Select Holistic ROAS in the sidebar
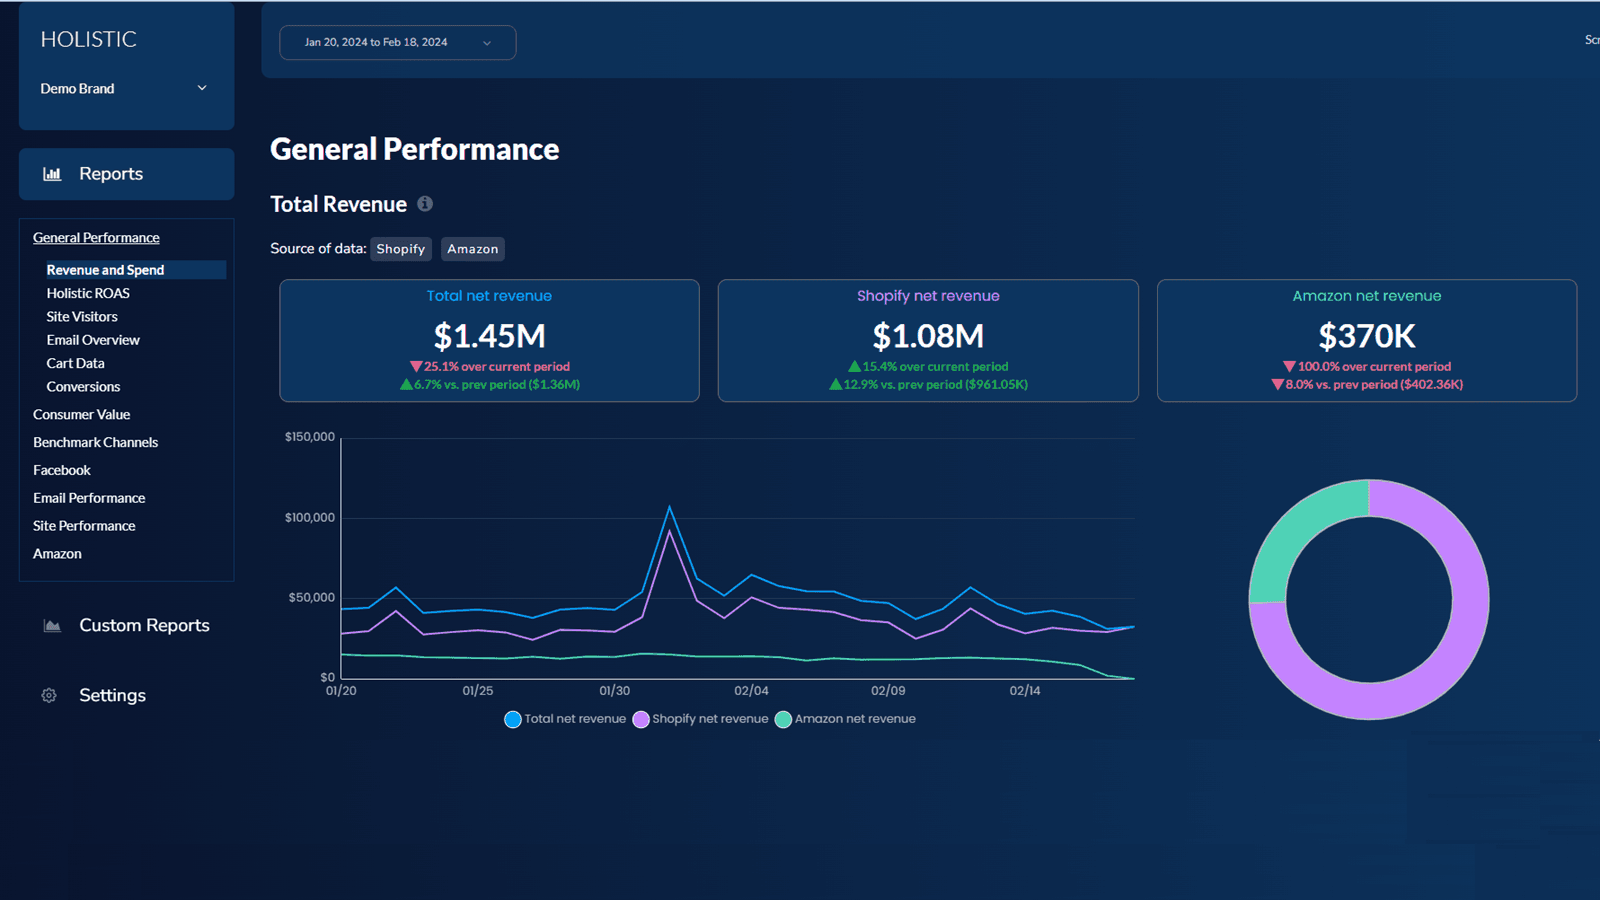The image size is (1600, 900). (x=88, y=293)
